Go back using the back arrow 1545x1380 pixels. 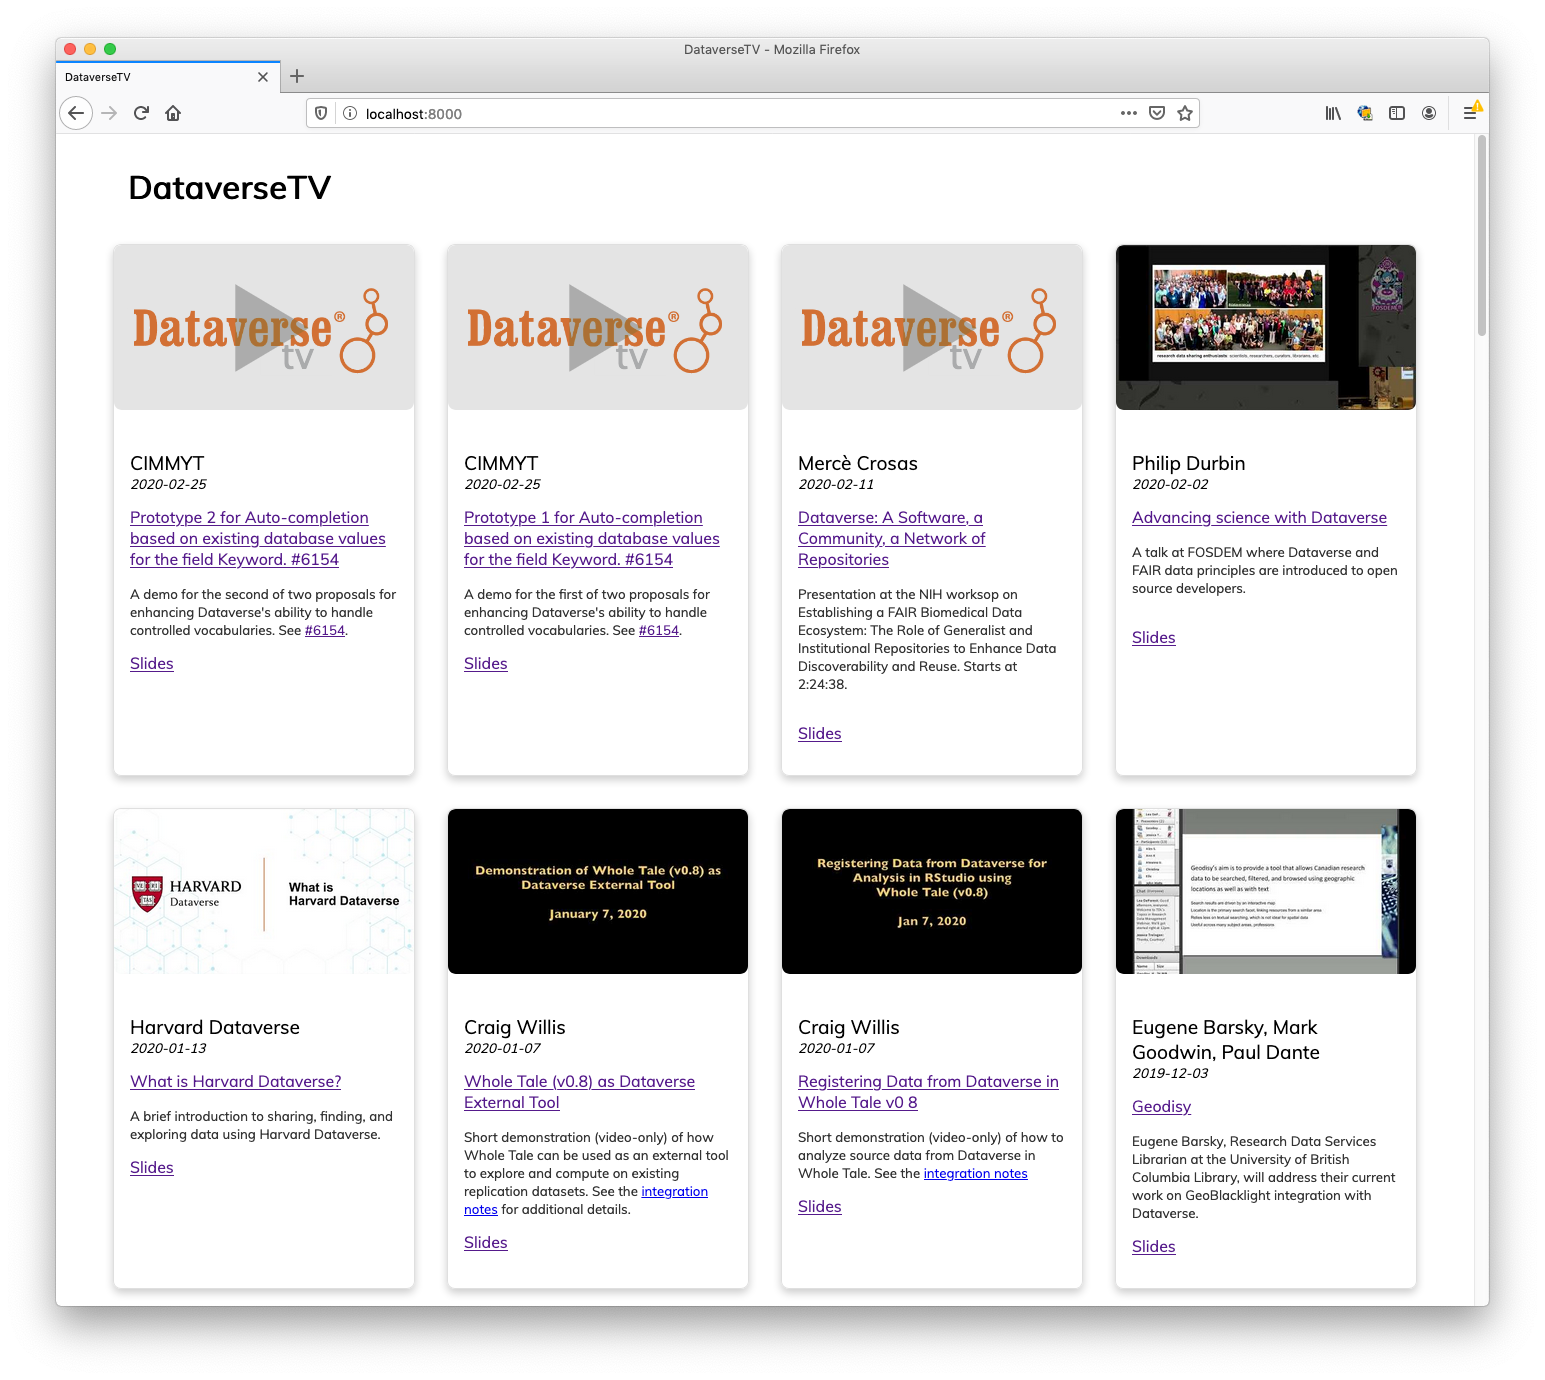pyautogui.click(x=76, y=113)
